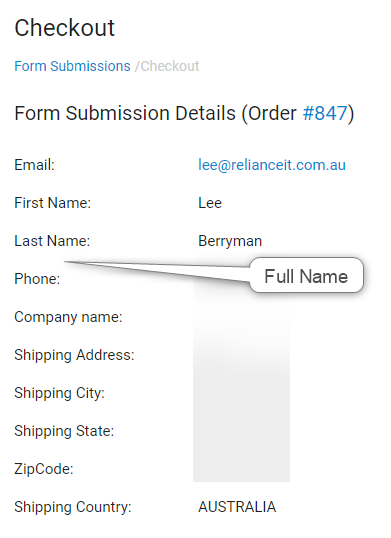Click the lee@relianceit.com.au email link

[272, 165]
